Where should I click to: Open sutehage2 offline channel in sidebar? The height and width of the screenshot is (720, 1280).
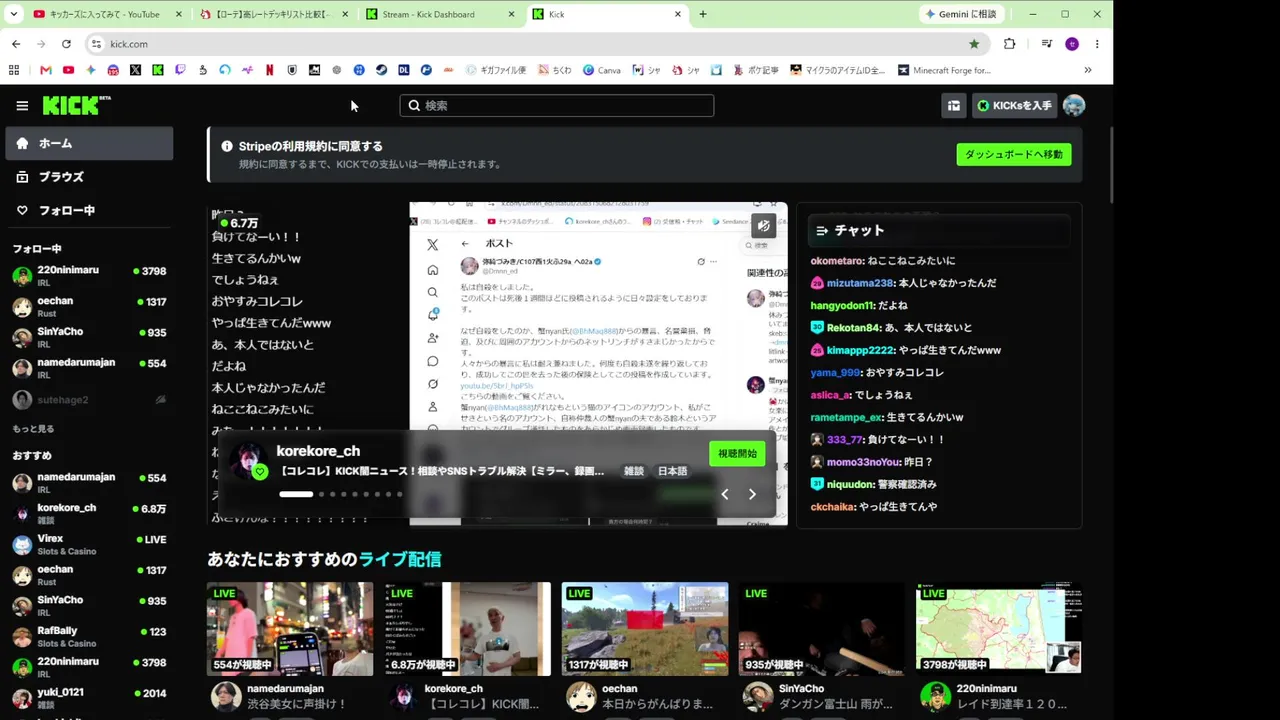pos(89,400)
